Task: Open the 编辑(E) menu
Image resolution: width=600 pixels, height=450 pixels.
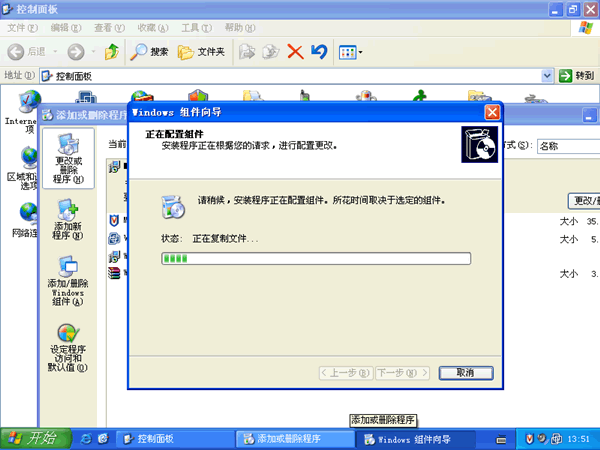Action: 66,28
